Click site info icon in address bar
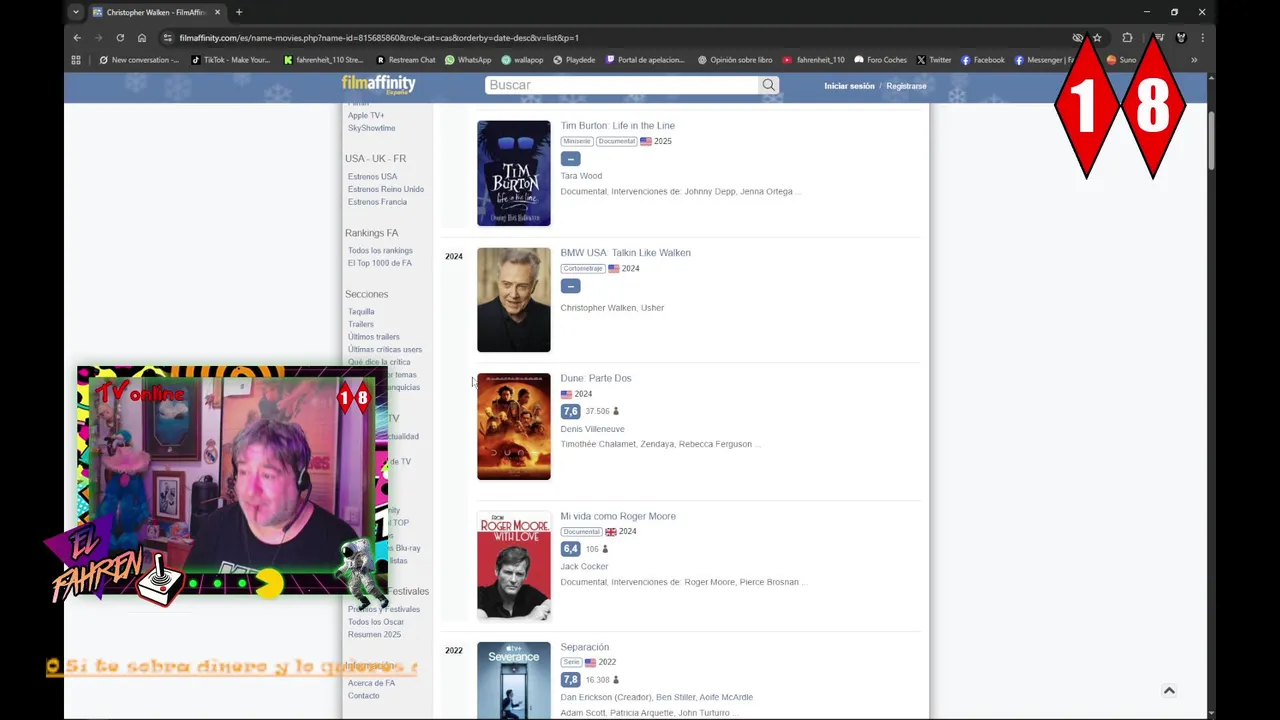The width and height of the screenshot is (1280, 720). click(168, 38)
